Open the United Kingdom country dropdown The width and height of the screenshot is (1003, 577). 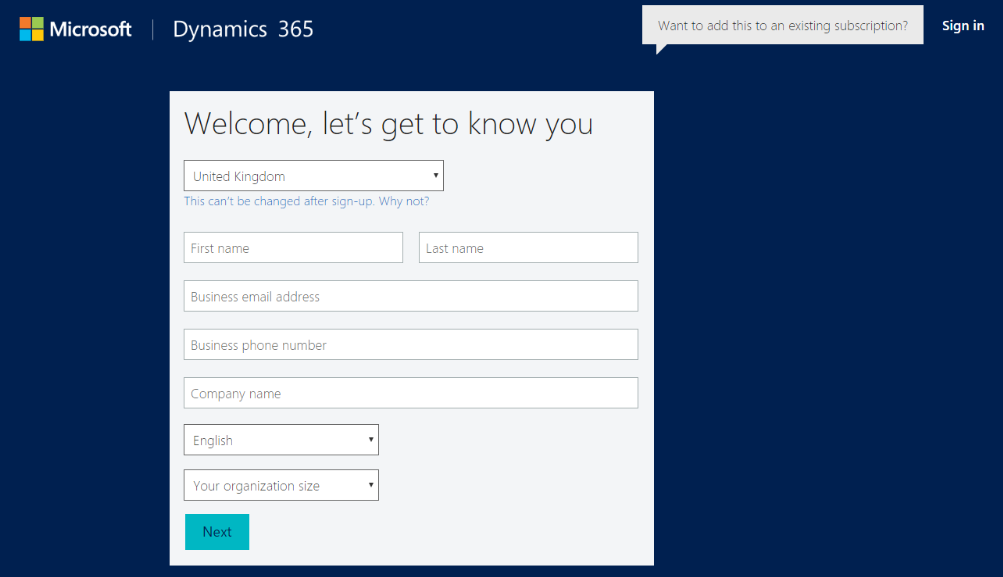coord(313,176)
